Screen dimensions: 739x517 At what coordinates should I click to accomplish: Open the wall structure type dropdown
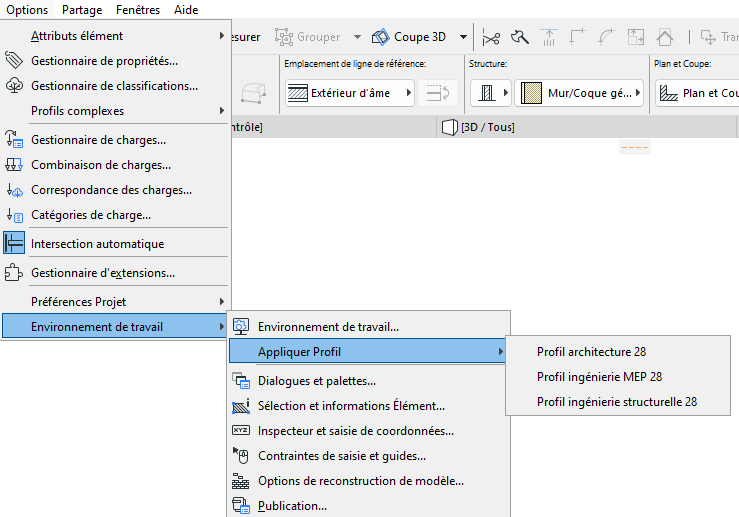tap(491, 93)
